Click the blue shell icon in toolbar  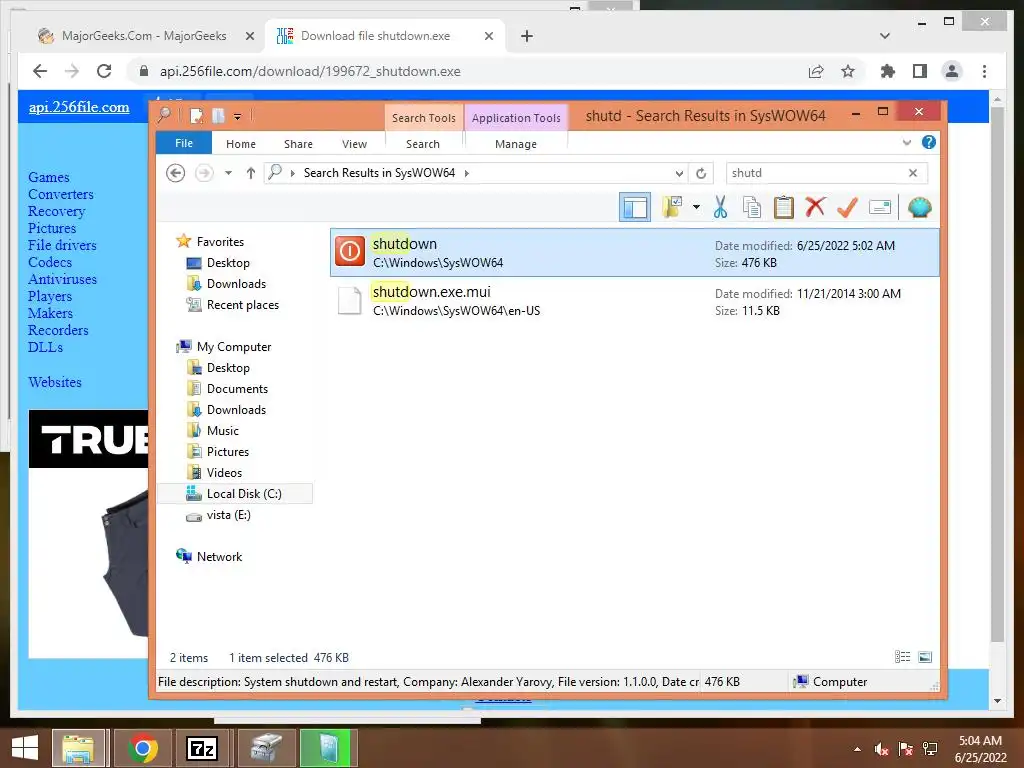[920, 207]
